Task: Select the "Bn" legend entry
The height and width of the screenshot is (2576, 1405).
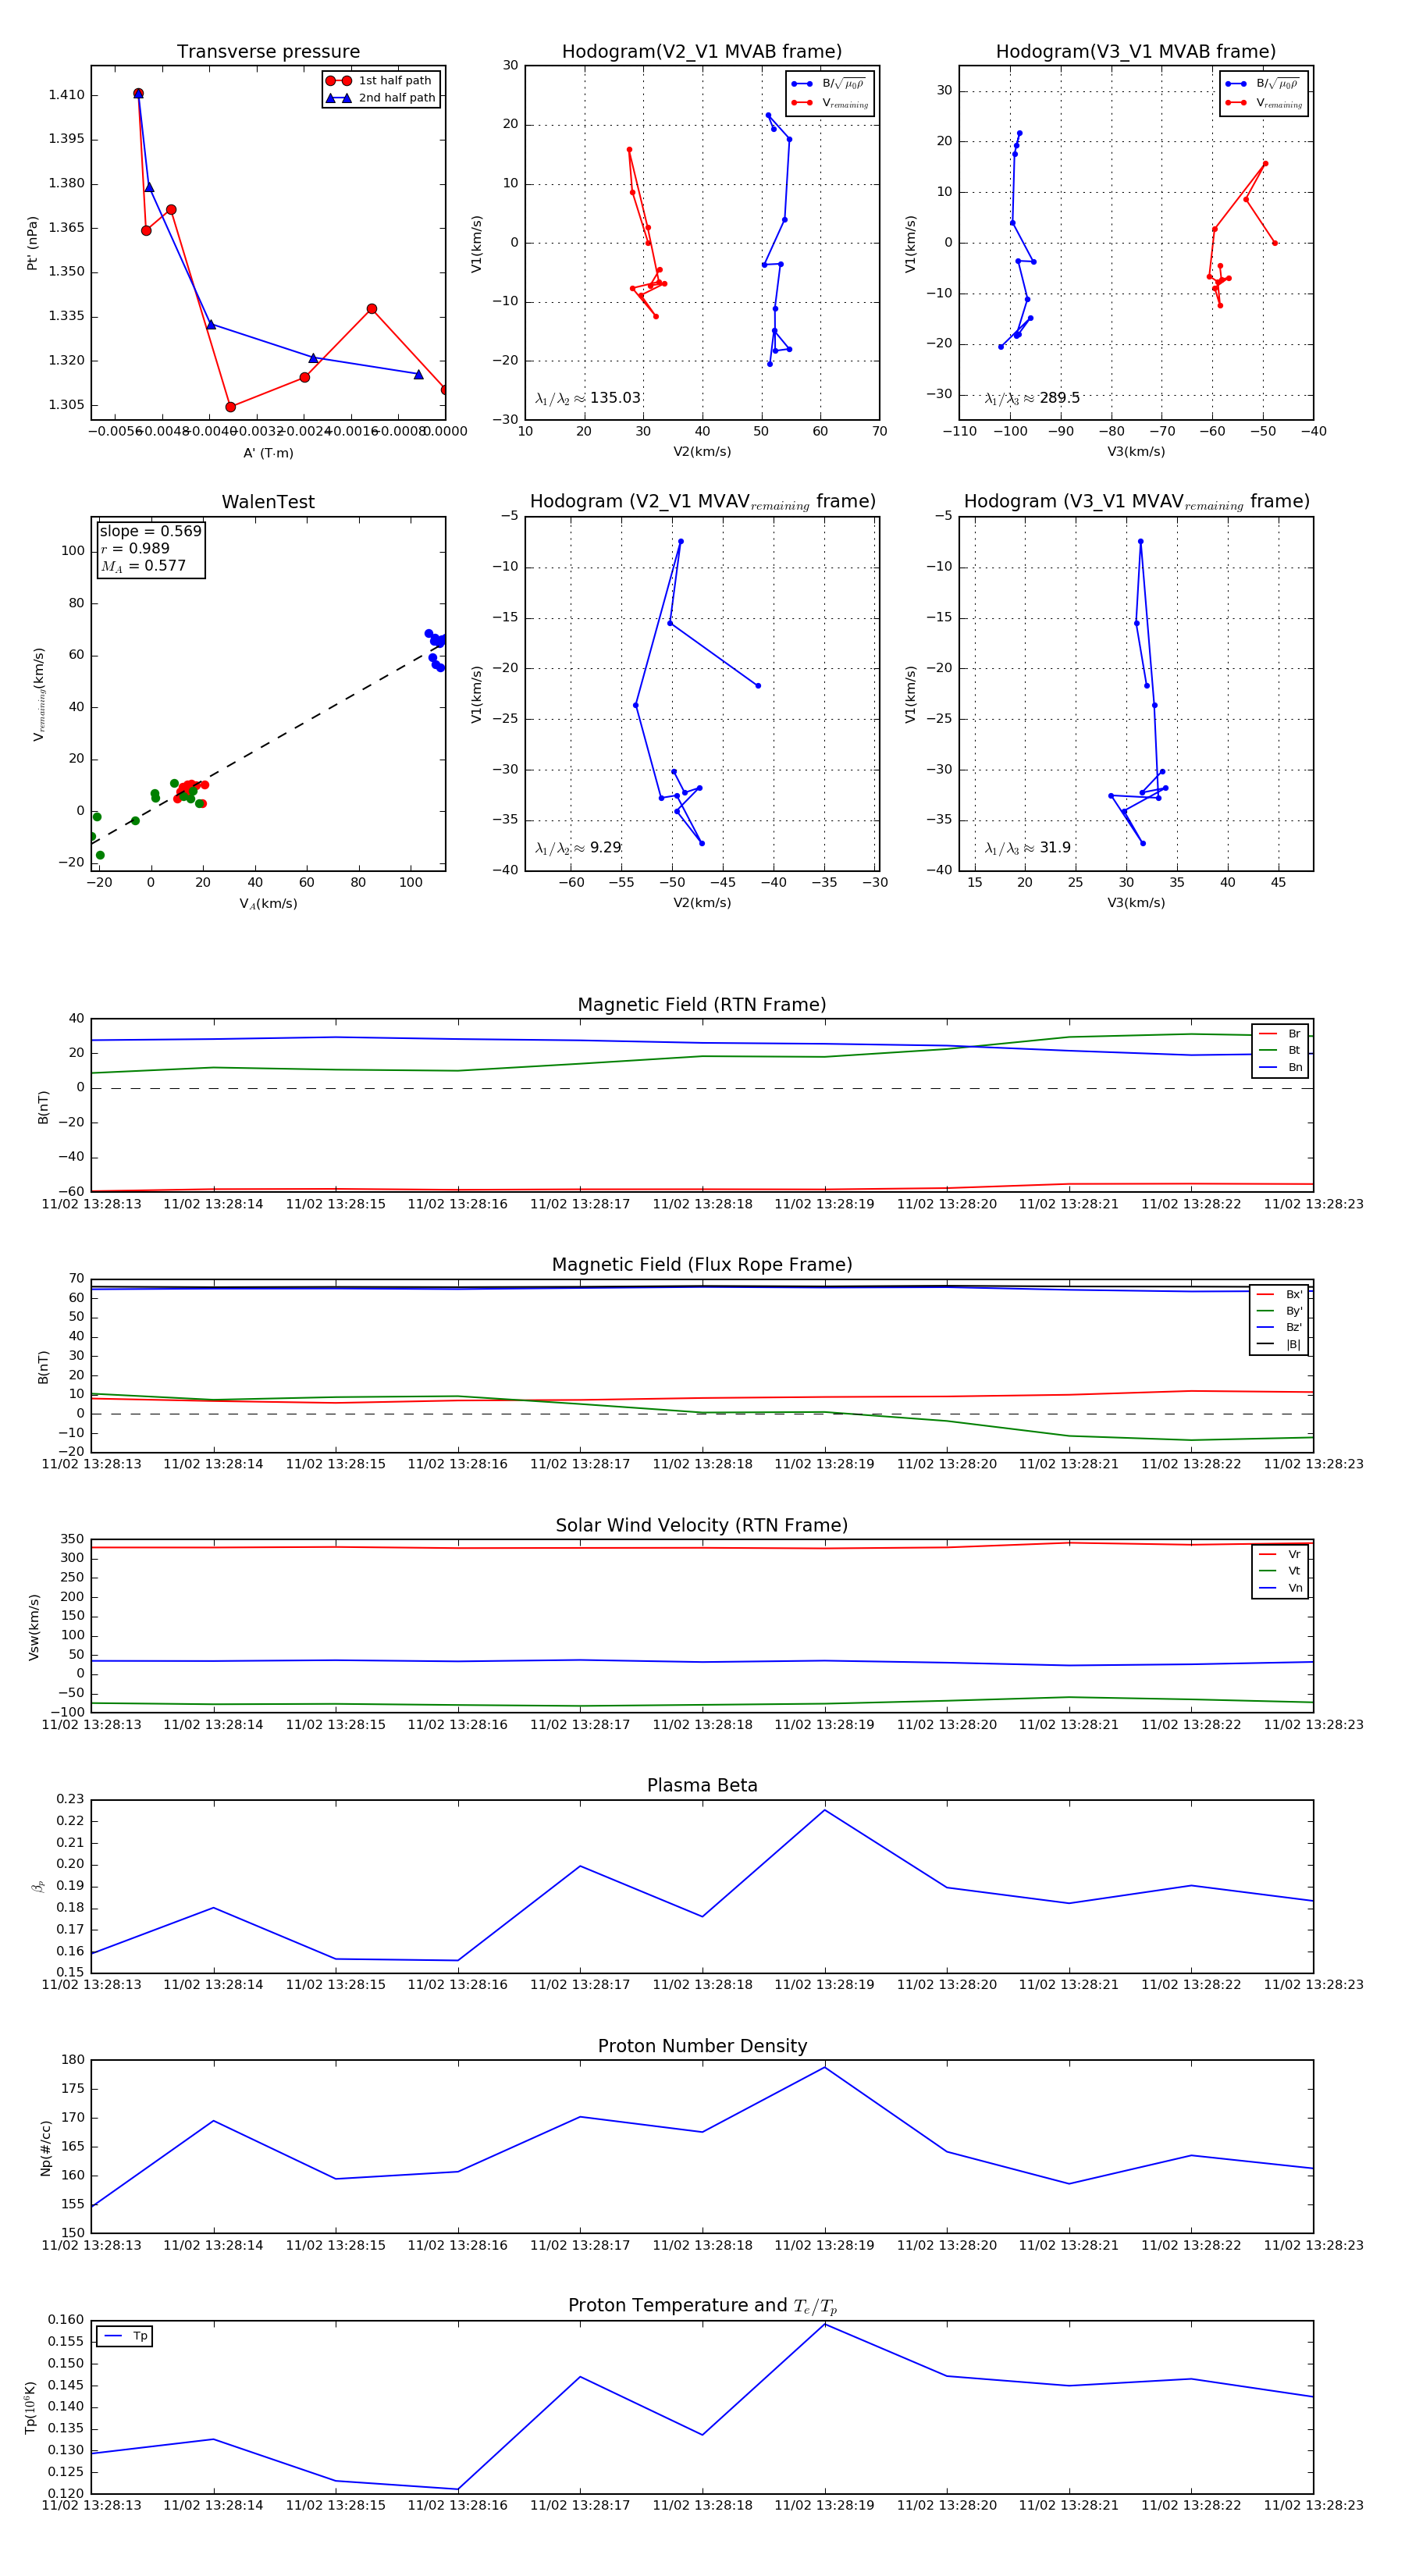Action: click(x=1280, y=1067)
